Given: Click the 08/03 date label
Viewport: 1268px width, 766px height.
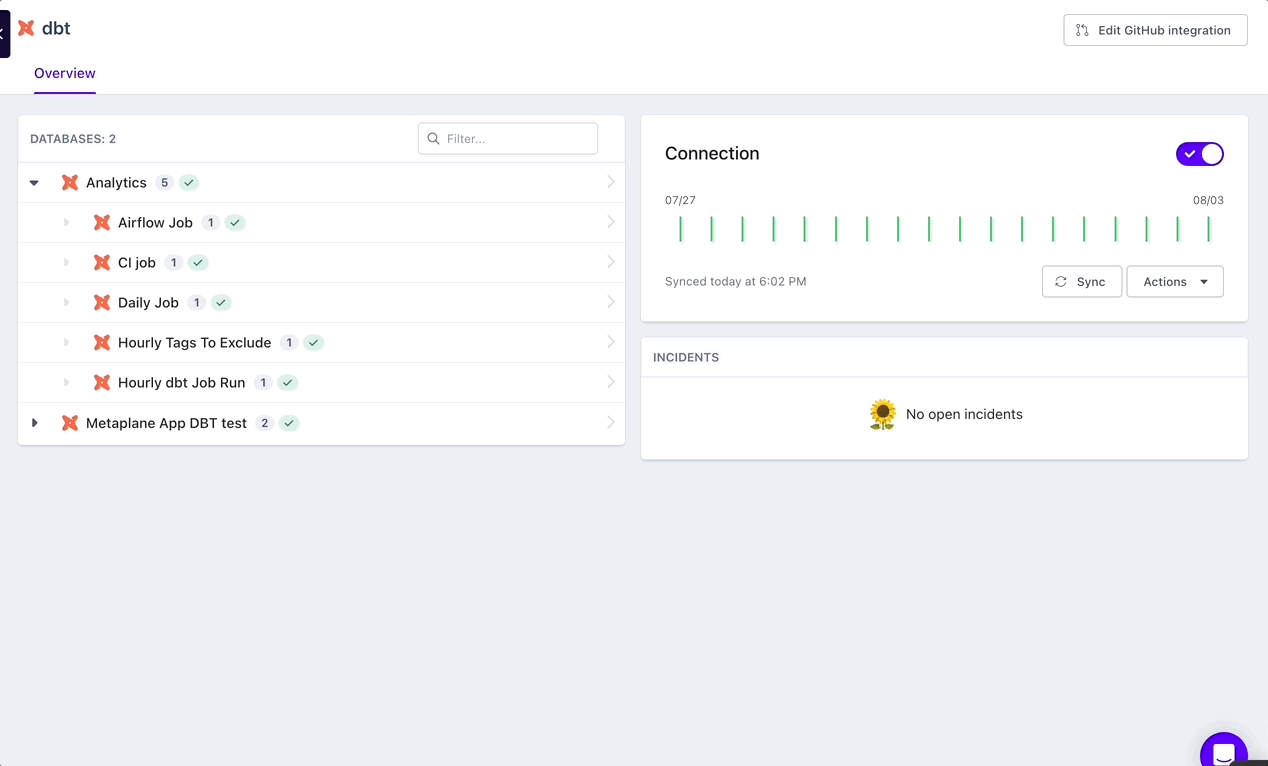Looking at the screenshot, I should tap(1208, 200).
